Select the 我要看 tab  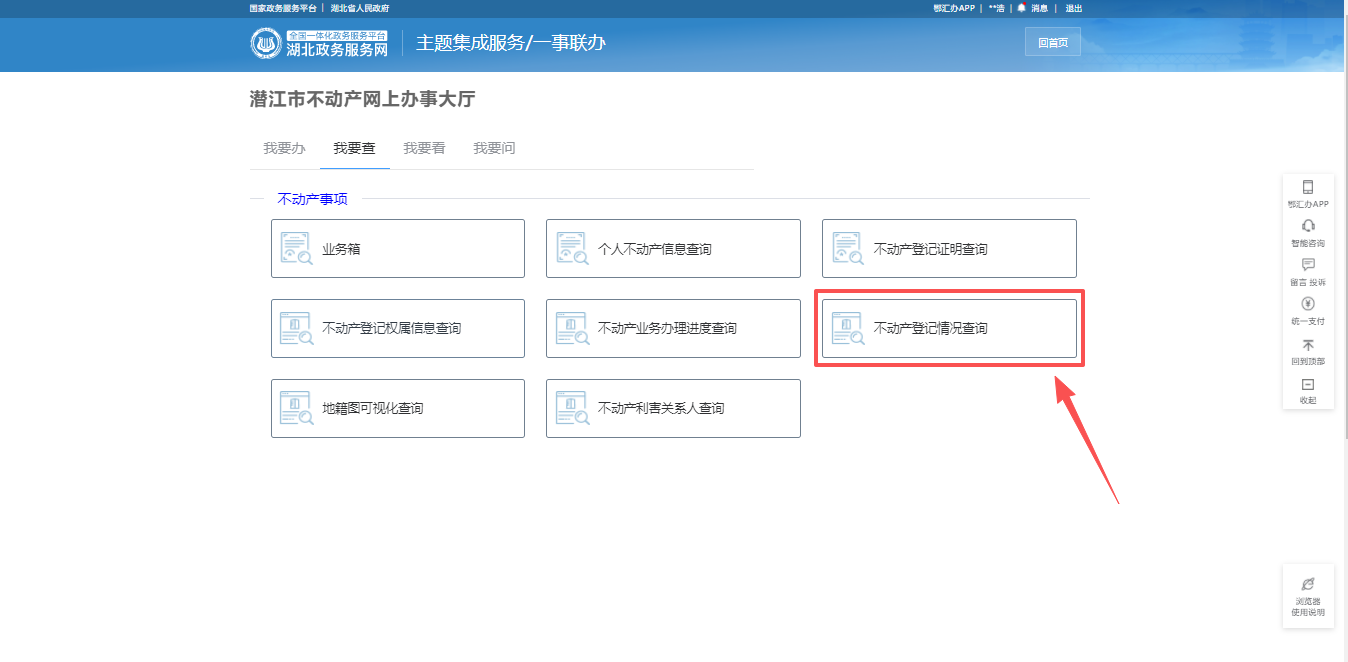coord(424,148)
